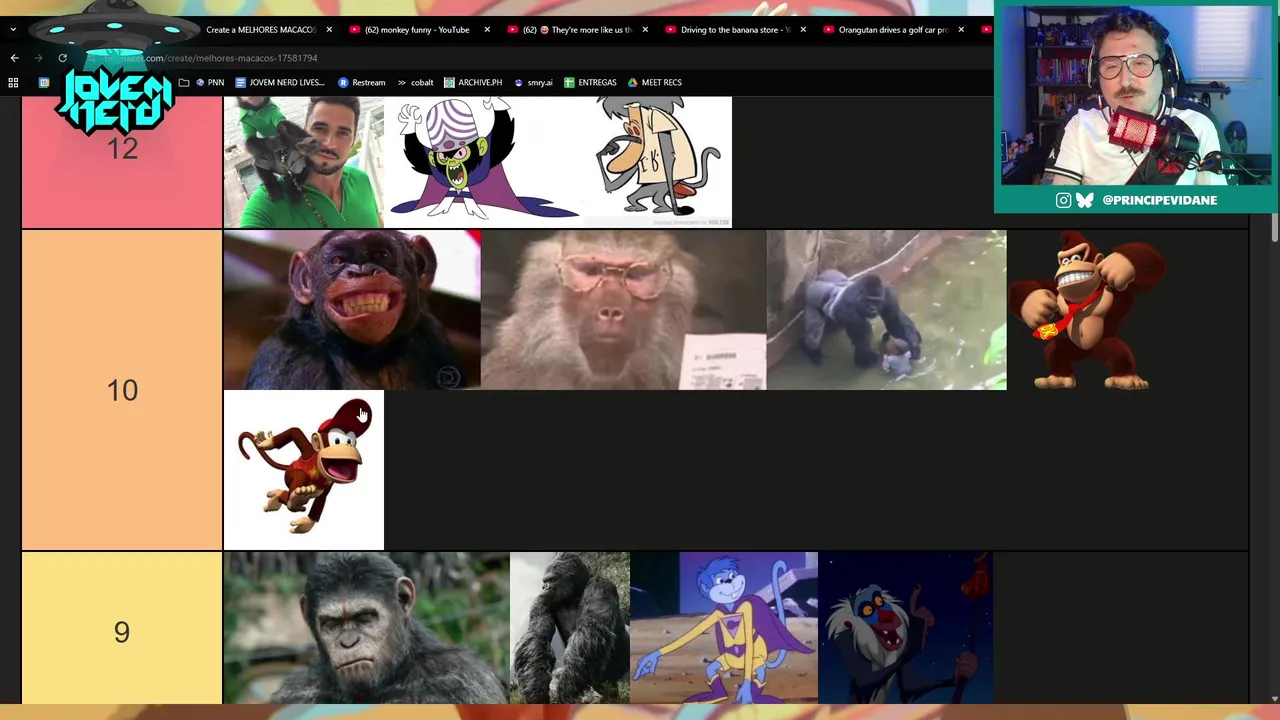This screenshot has height=720, width=1280.
Task: Reload the page with the refresh icon
Action: (62, 58)
